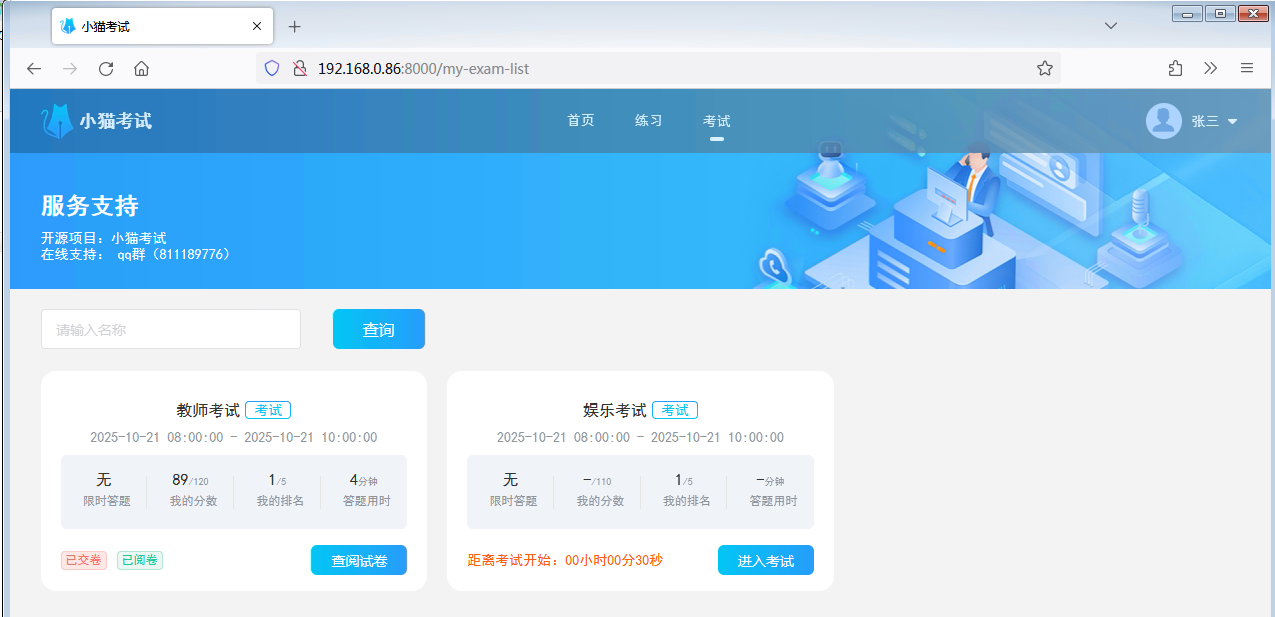1275x617 pixels.
Task: Open the 练习 navigation tab
Action: [x=648, y=121]
